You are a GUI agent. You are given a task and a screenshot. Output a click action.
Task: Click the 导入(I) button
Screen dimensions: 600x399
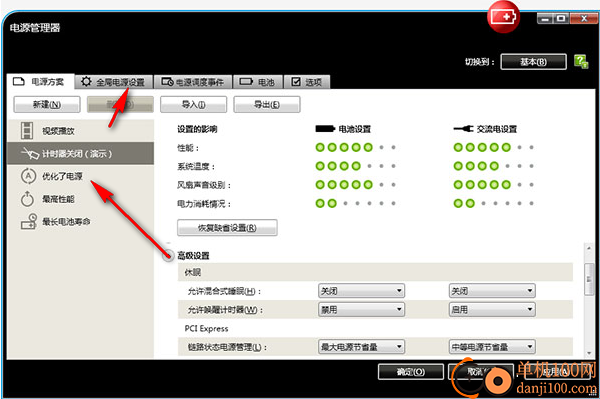(193, 104)
